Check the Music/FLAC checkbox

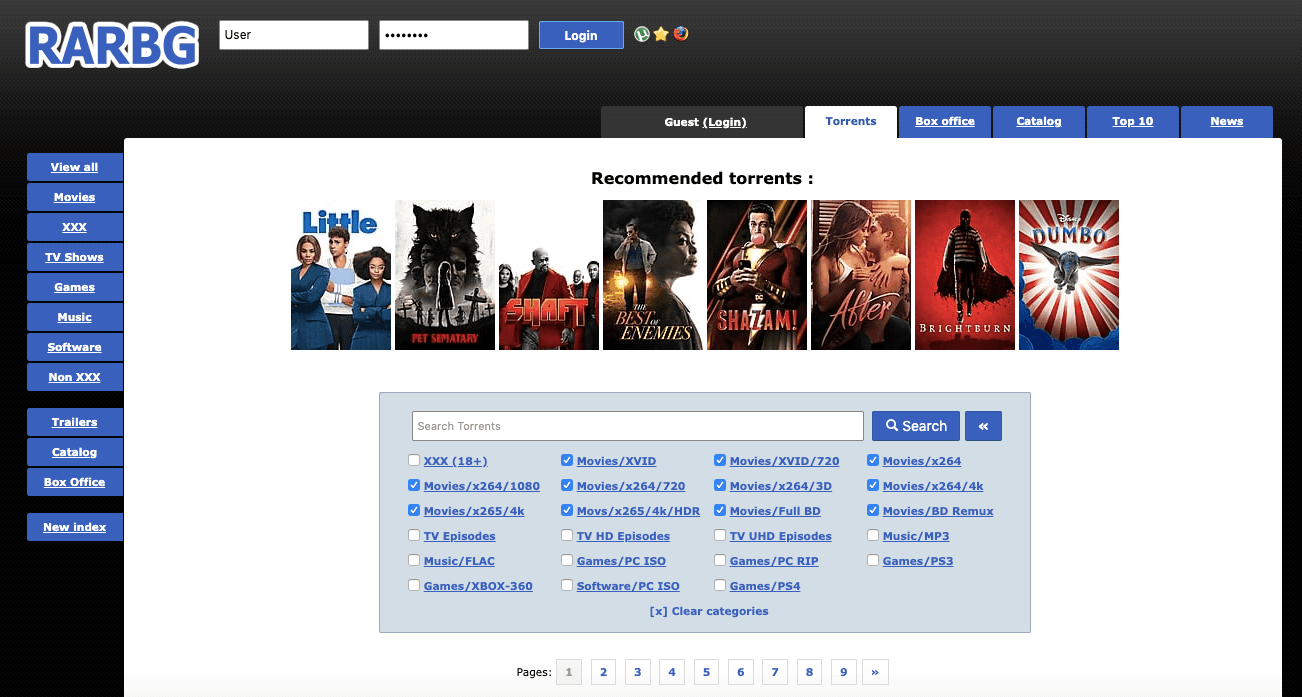click(x=414, y=561)
